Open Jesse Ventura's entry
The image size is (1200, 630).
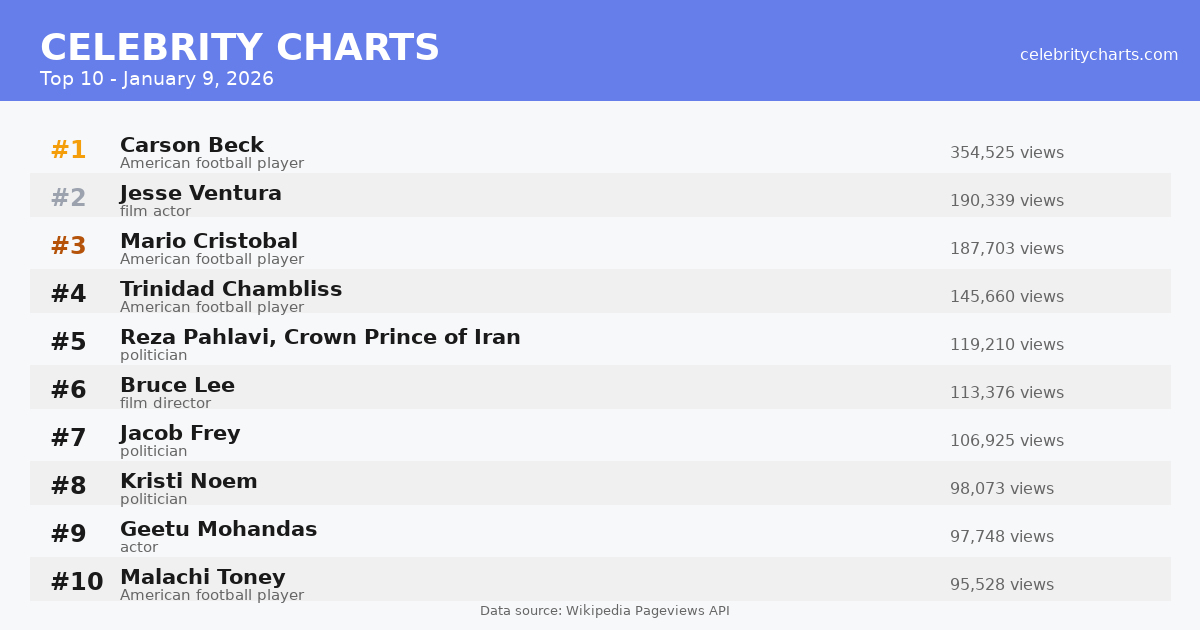tap(201, 194)
